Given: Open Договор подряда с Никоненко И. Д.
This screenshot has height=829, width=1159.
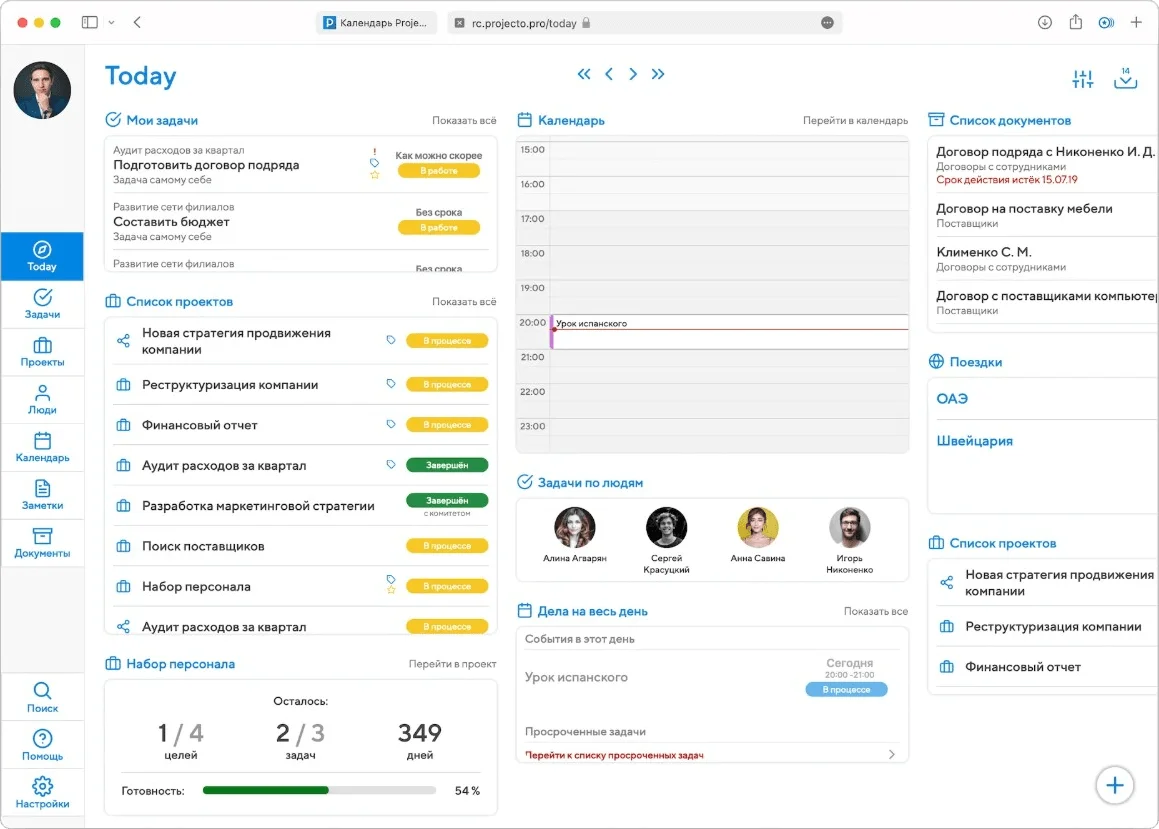Looking at the screenshot, I should 1043,165.
